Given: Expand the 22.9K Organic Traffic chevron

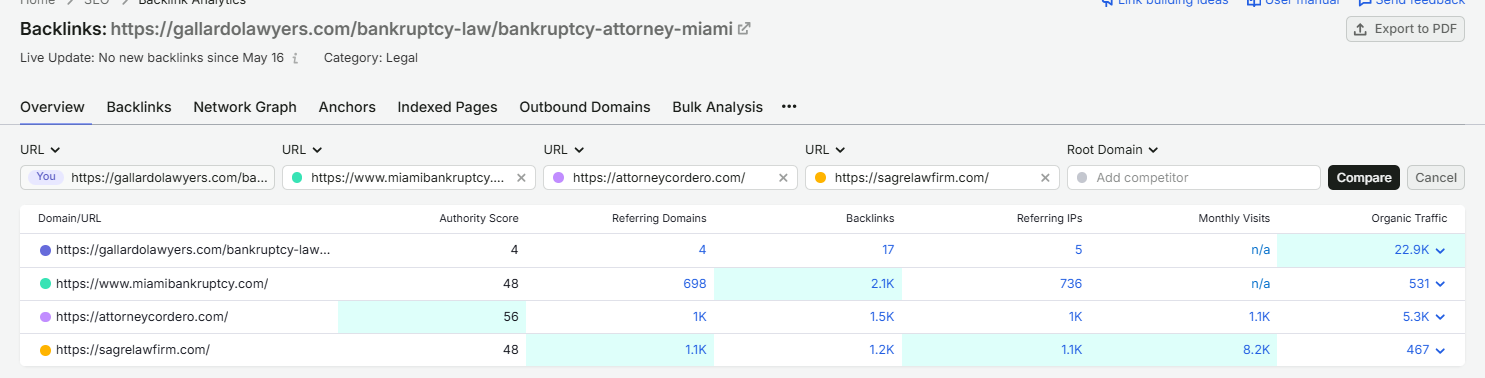Looking at the screenshot, I should coord(1441,251).
